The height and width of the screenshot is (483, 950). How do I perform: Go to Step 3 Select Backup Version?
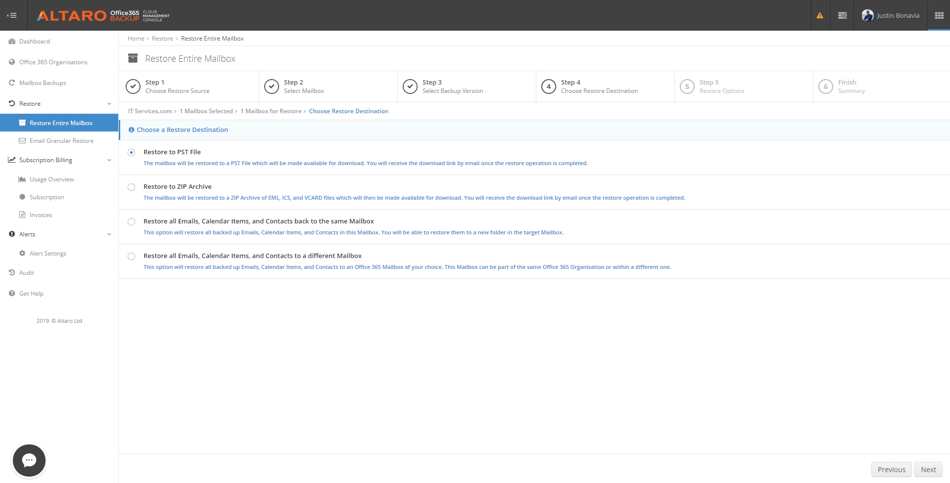point(451,86)
